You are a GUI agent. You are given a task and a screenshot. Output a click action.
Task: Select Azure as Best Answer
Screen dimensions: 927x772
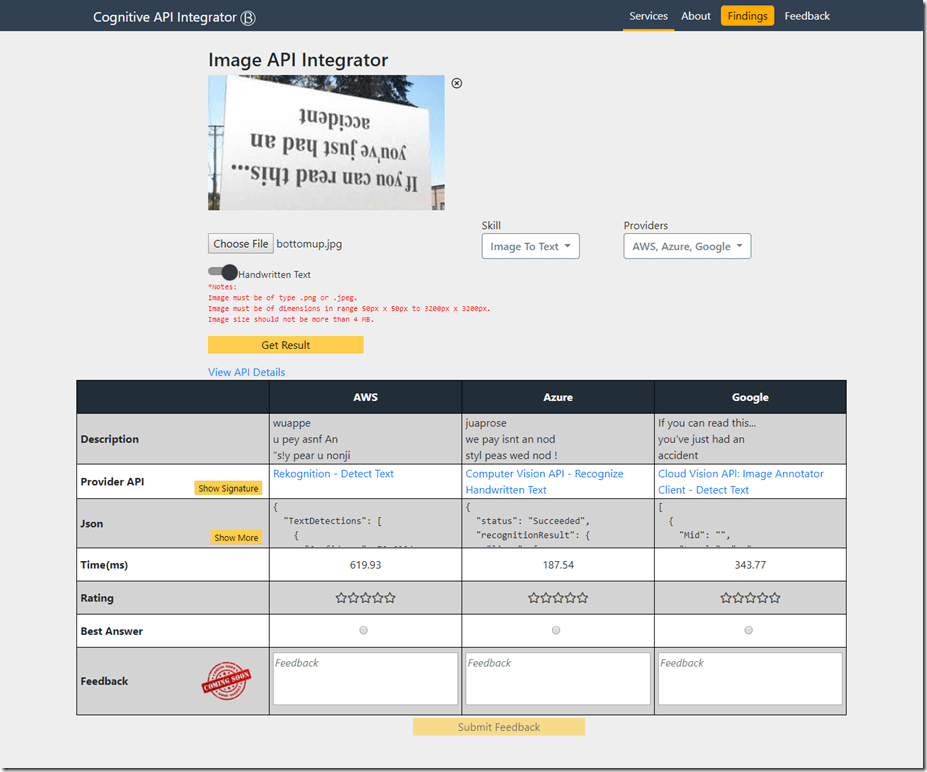point(556,630)
